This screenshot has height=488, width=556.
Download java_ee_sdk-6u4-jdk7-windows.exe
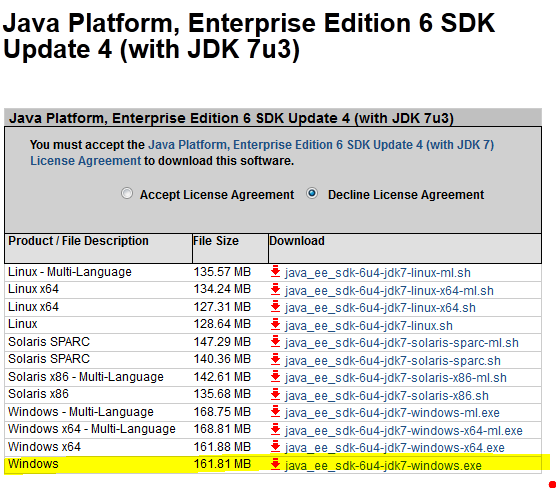(x=383, y=466)
